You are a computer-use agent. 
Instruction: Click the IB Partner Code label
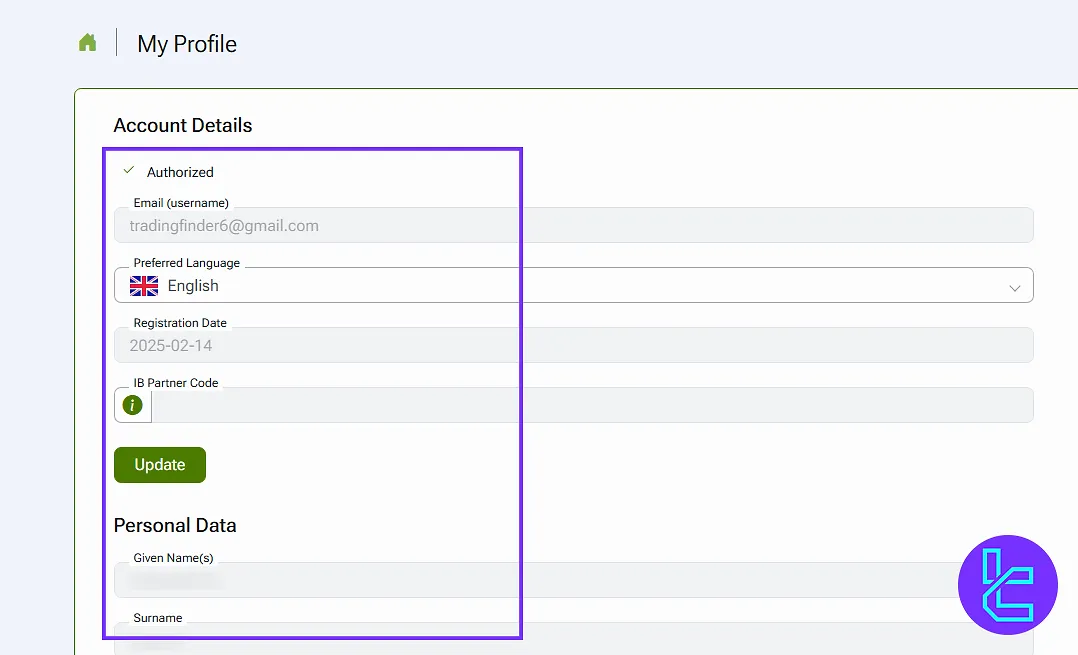(176, 383)
